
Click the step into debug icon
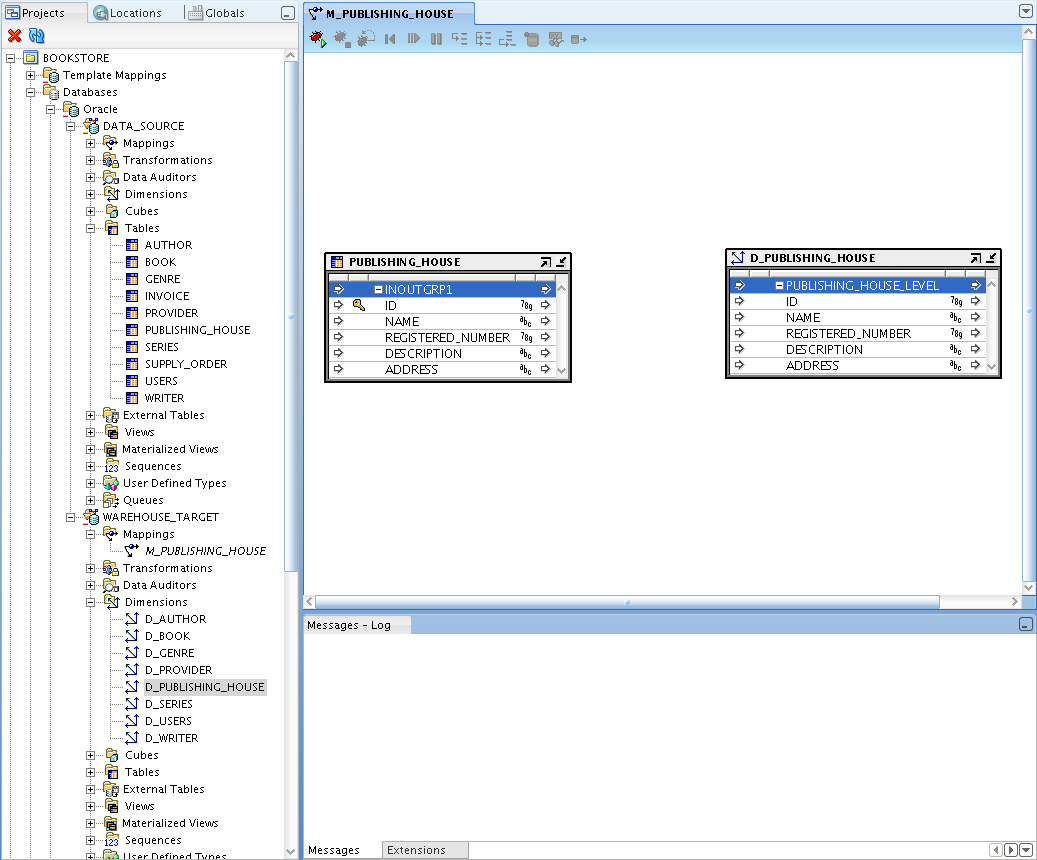(x=460, y=39)
